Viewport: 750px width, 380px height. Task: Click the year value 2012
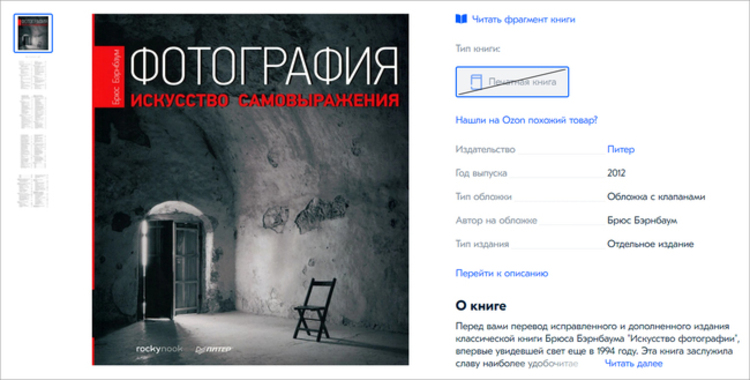click(616, 173)
